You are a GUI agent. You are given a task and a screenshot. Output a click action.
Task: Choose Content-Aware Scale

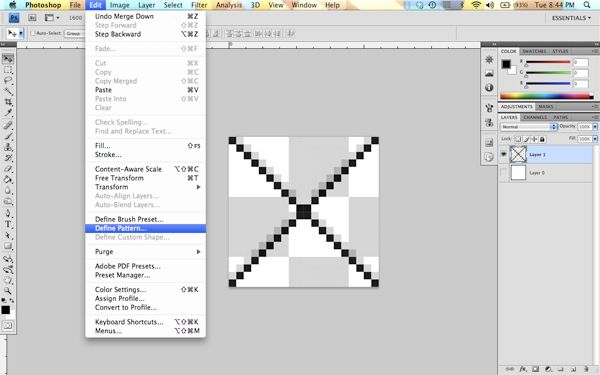tap(145, 169)
